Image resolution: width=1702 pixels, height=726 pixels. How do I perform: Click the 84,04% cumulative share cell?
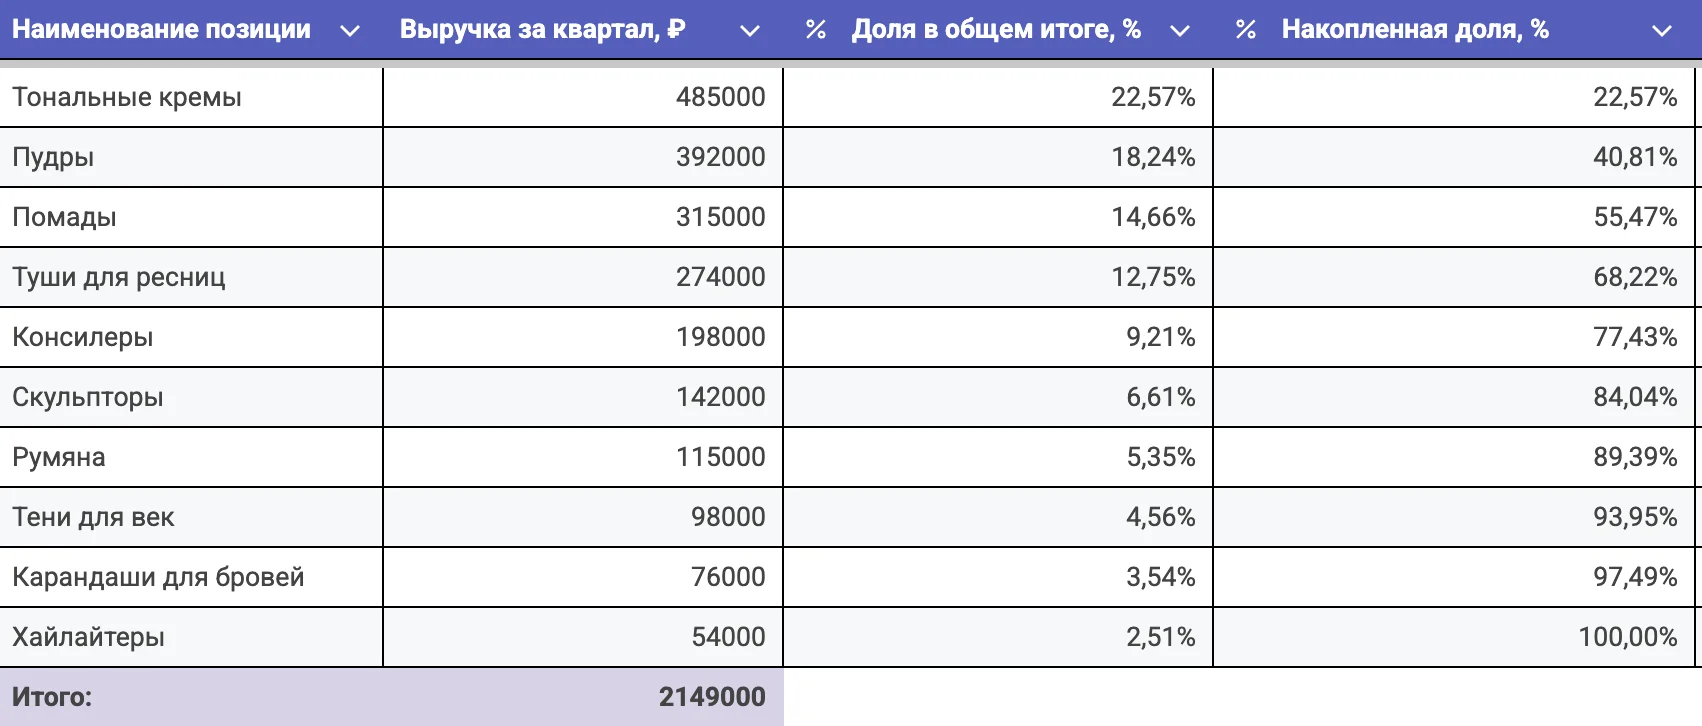1634,397
